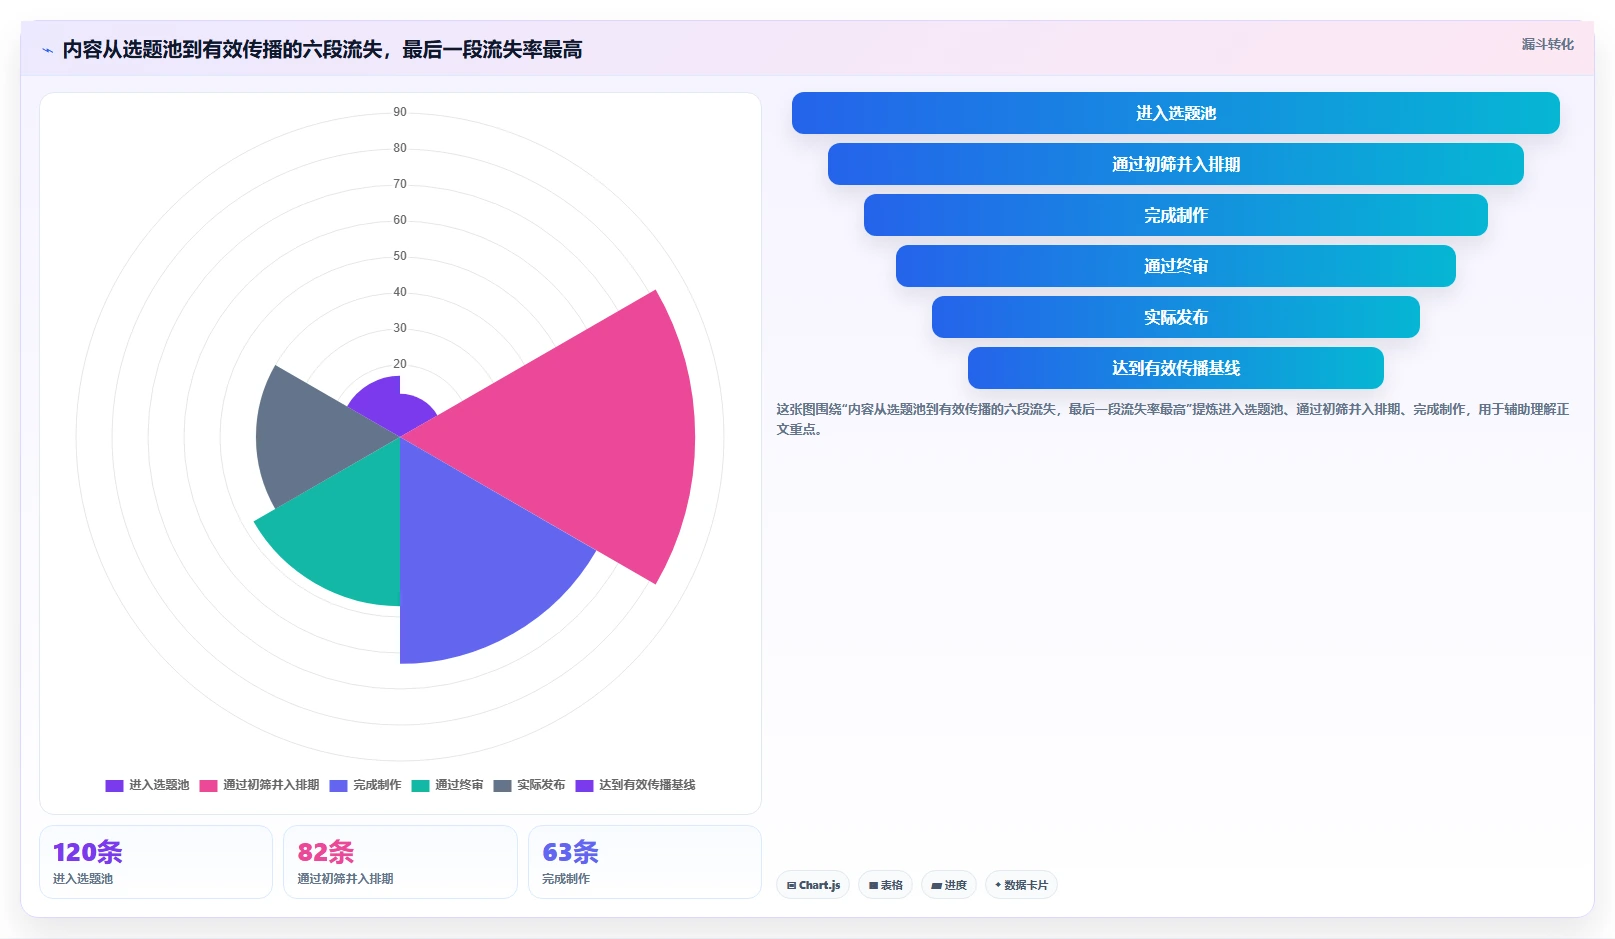Click the axis tick label 80

(400, 148)
